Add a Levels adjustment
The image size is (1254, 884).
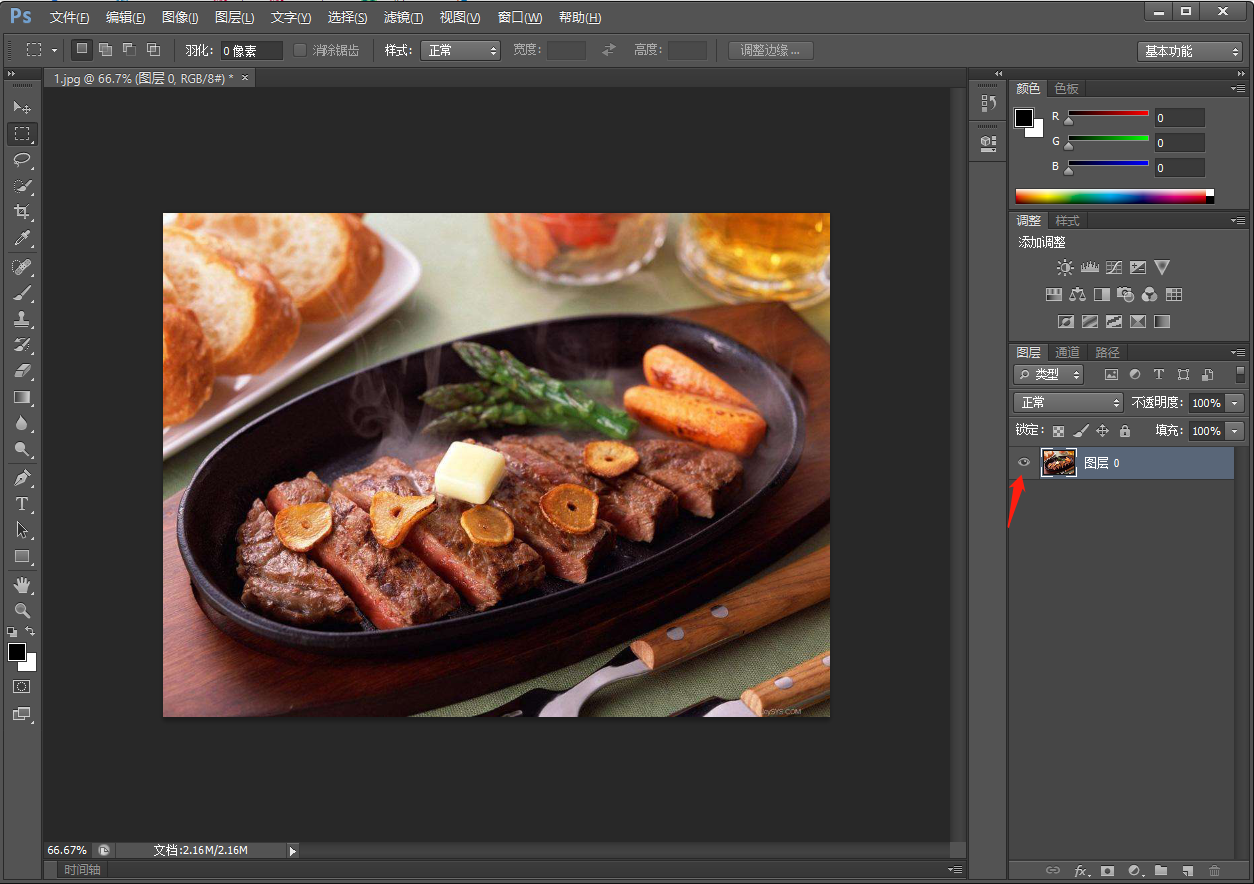(1089, 268)
